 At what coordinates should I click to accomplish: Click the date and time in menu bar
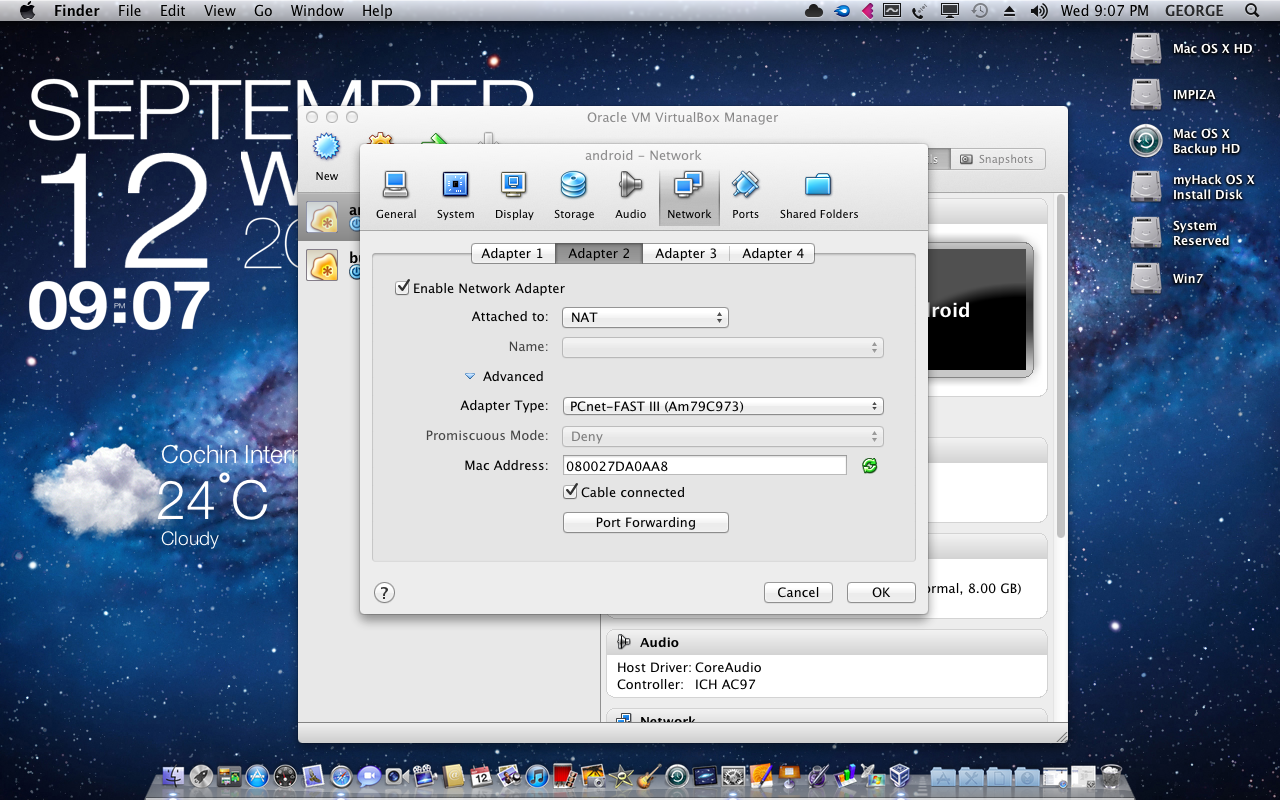point(1104,11)
